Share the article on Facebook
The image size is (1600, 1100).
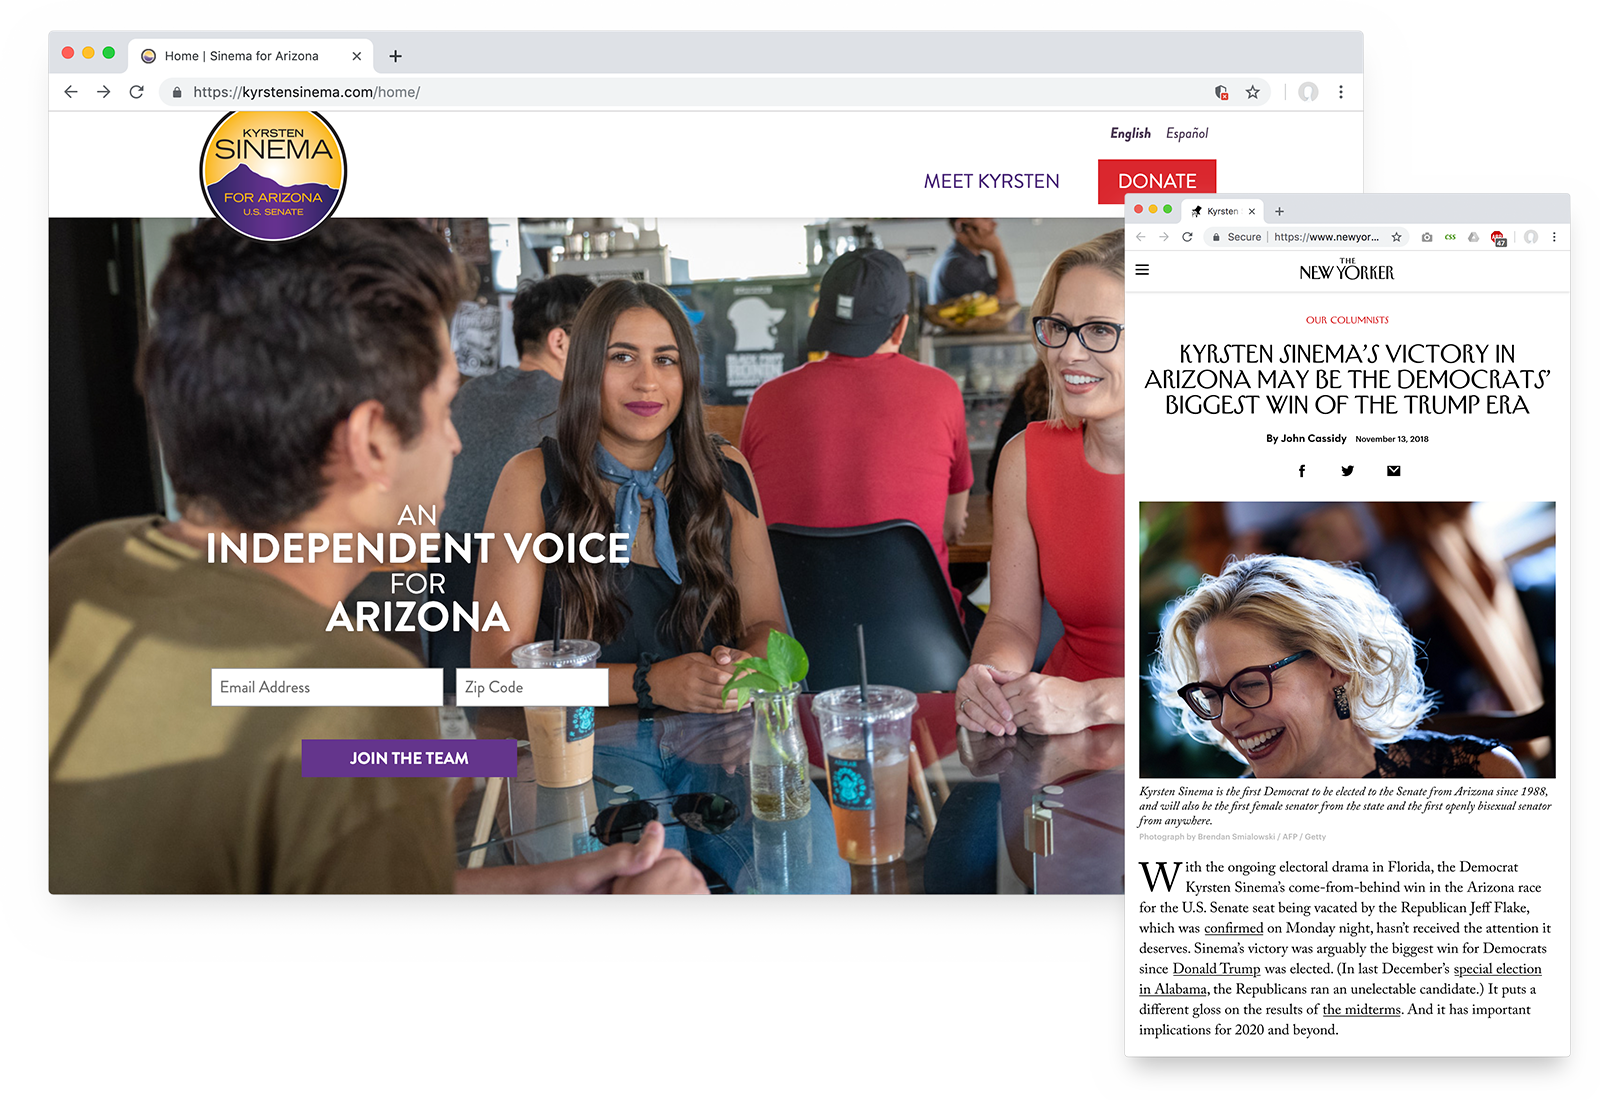tap(1301, 471)
